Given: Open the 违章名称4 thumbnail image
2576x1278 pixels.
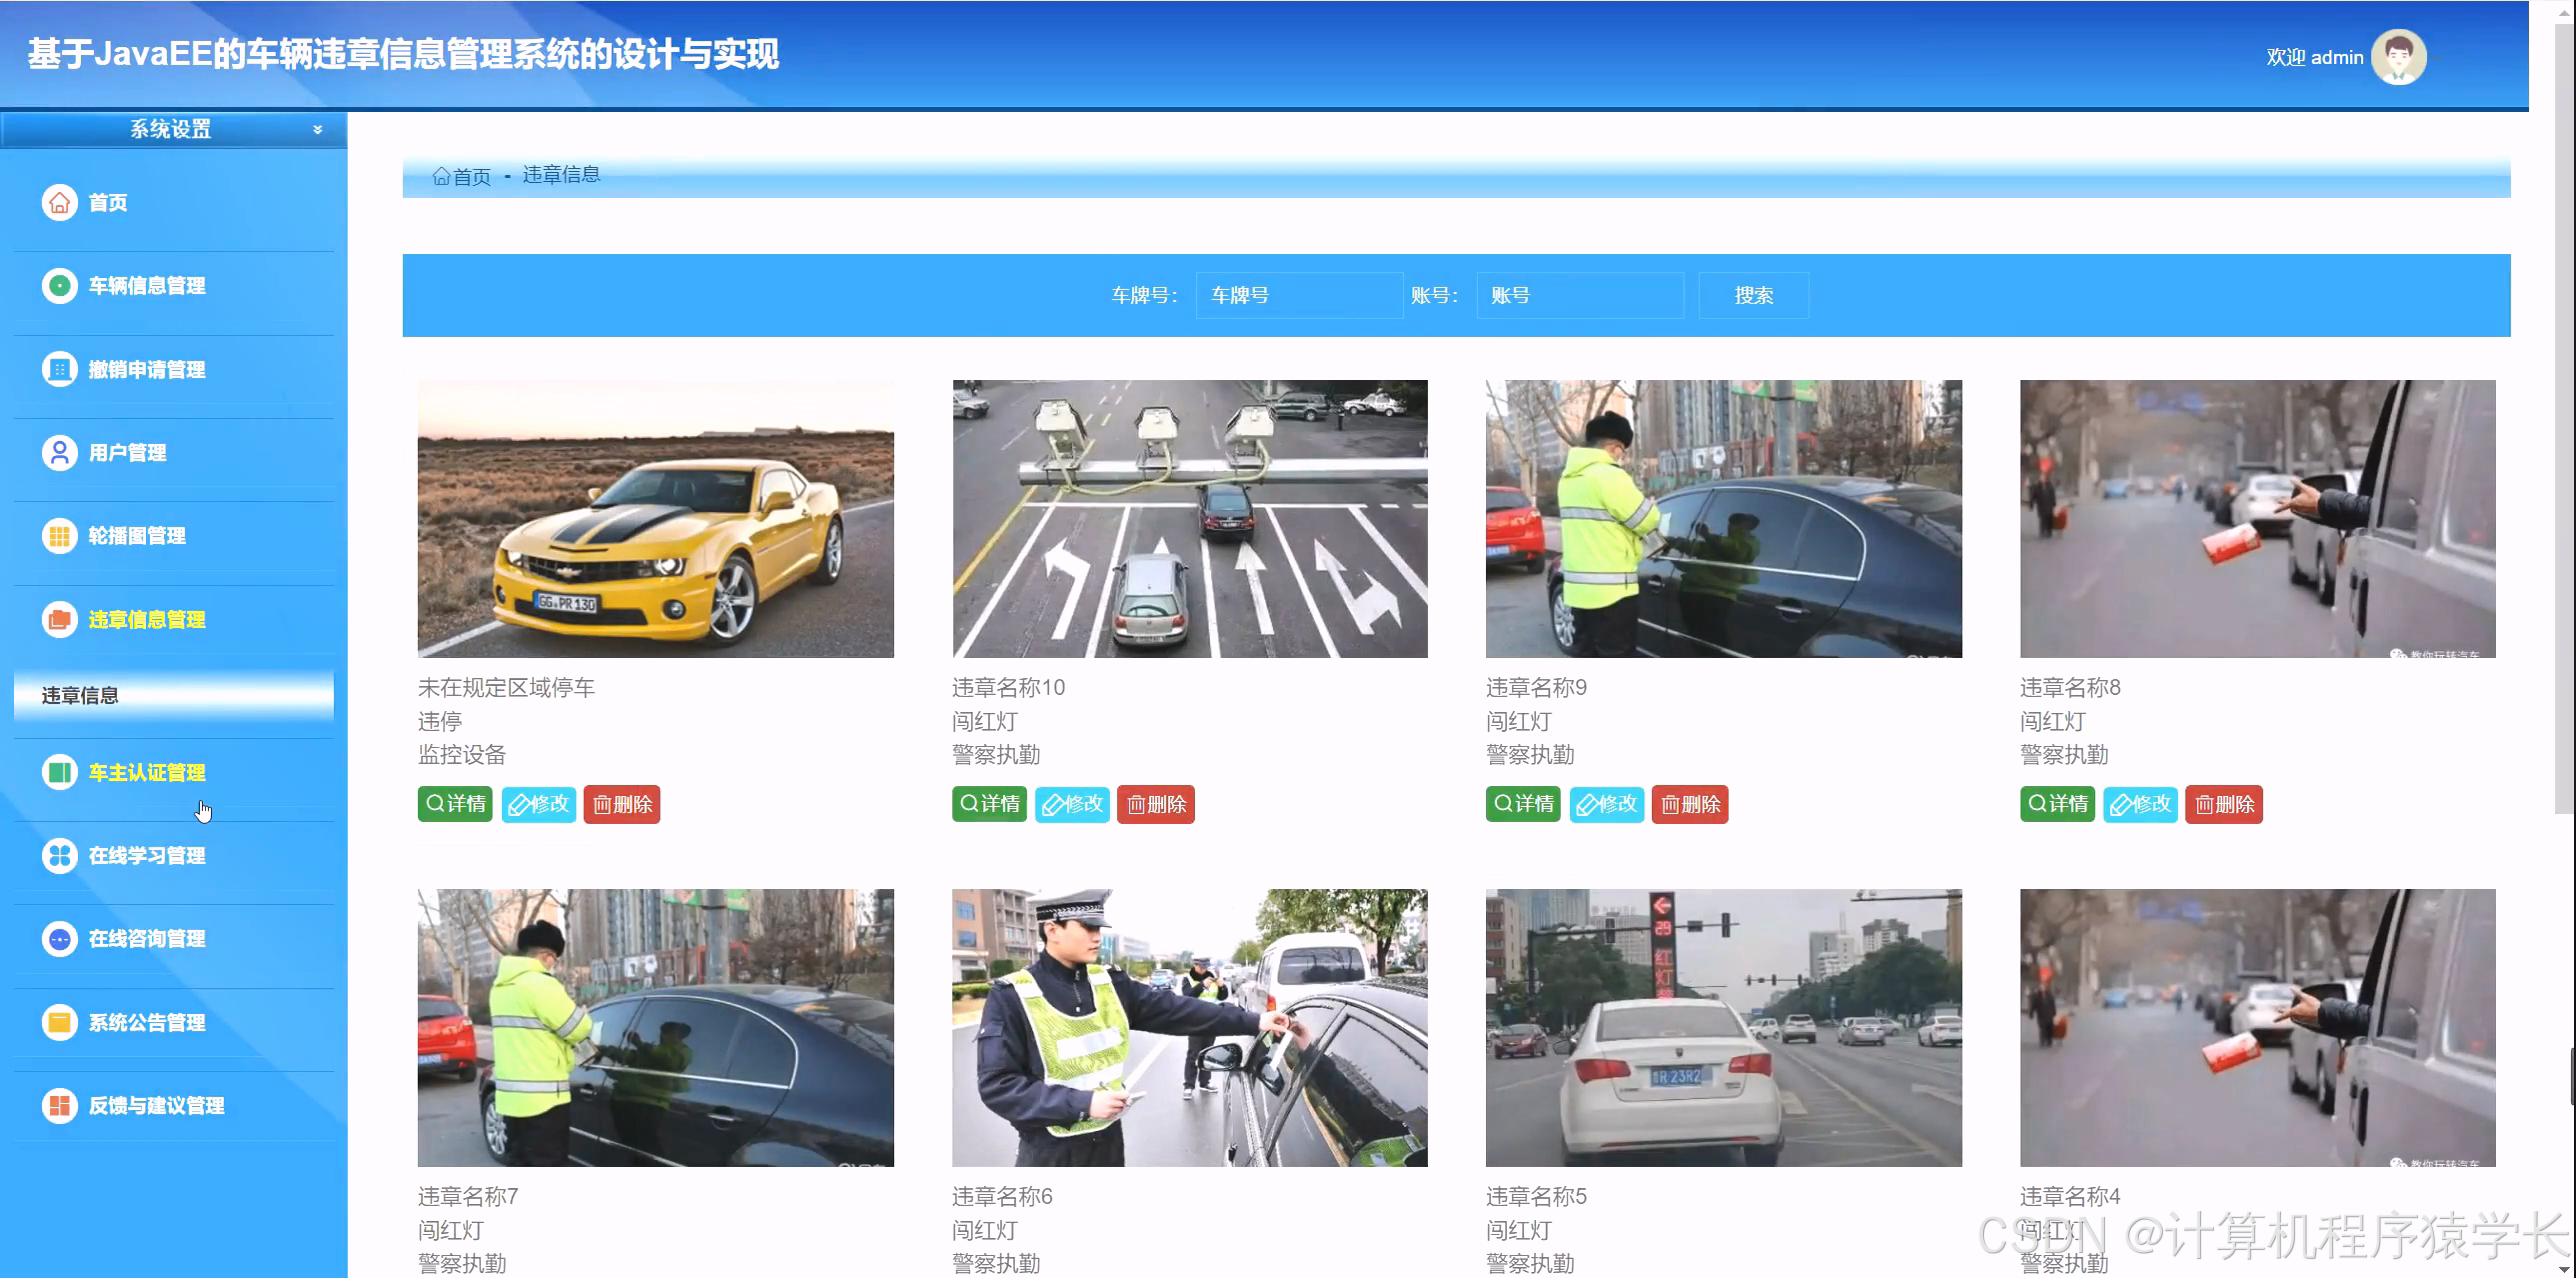Looking at the screenshot, I should point(2258,1027).
